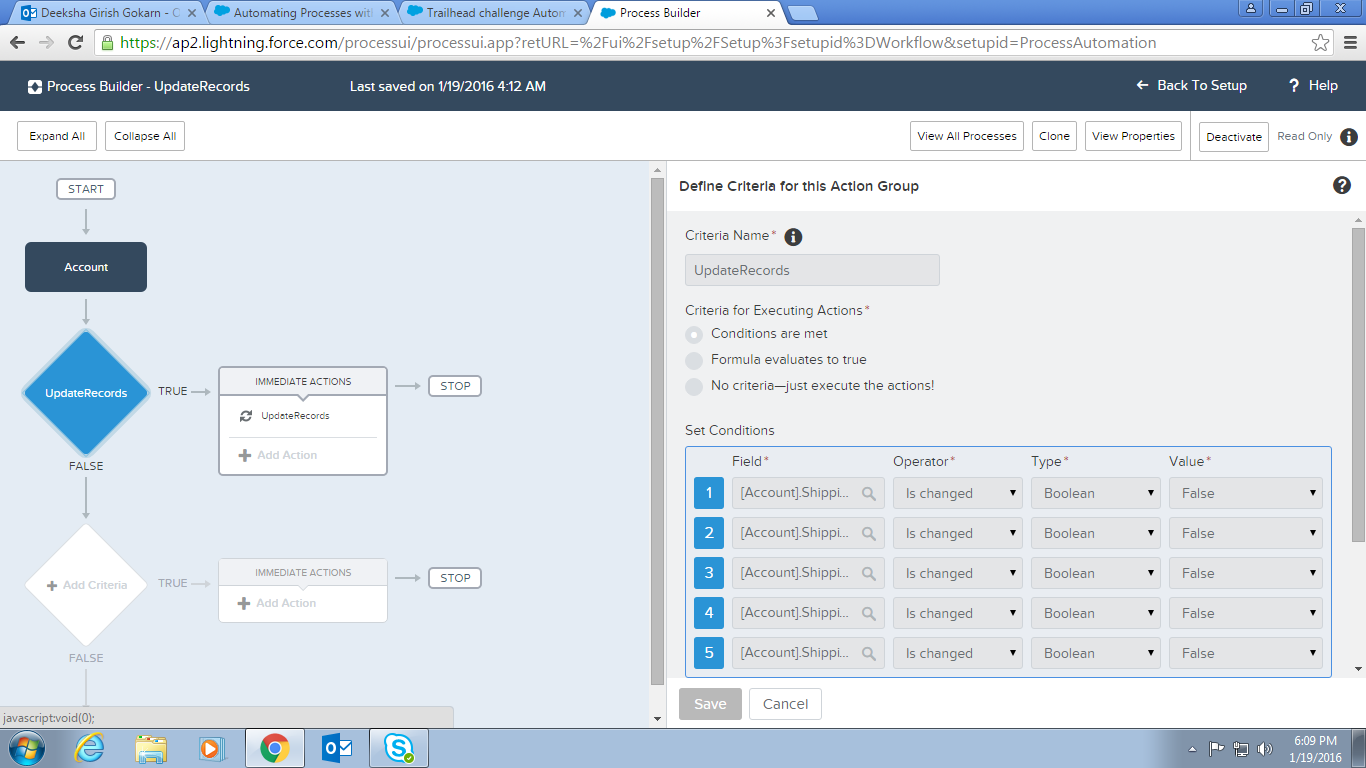Screen dimensions: 1366x768
Task: Click Add Action under UpdateRecords
Action: point(278,455)
